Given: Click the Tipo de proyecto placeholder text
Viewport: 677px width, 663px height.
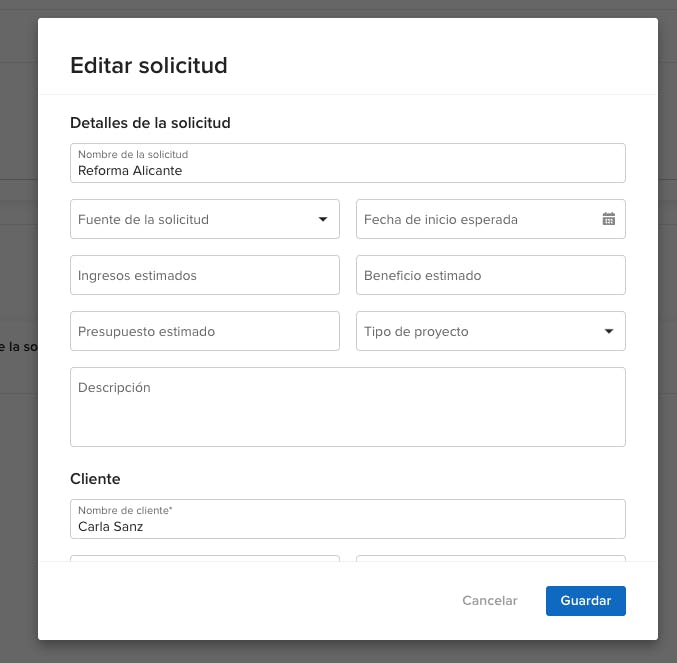Looking at the screenshot, I should point(416,331).
